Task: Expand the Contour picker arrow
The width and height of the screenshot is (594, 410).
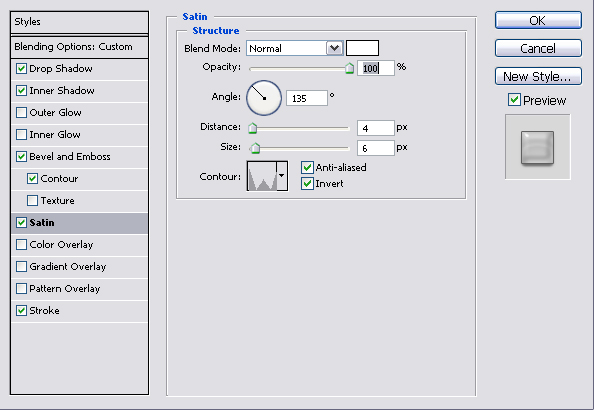Action: (282, 176)
